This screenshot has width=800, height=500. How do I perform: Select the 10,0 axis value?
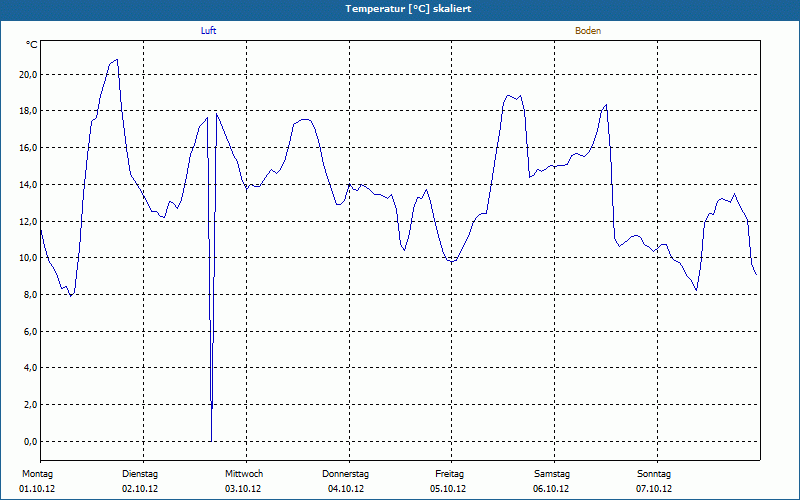pyautogui.click(x=29, y=258)
